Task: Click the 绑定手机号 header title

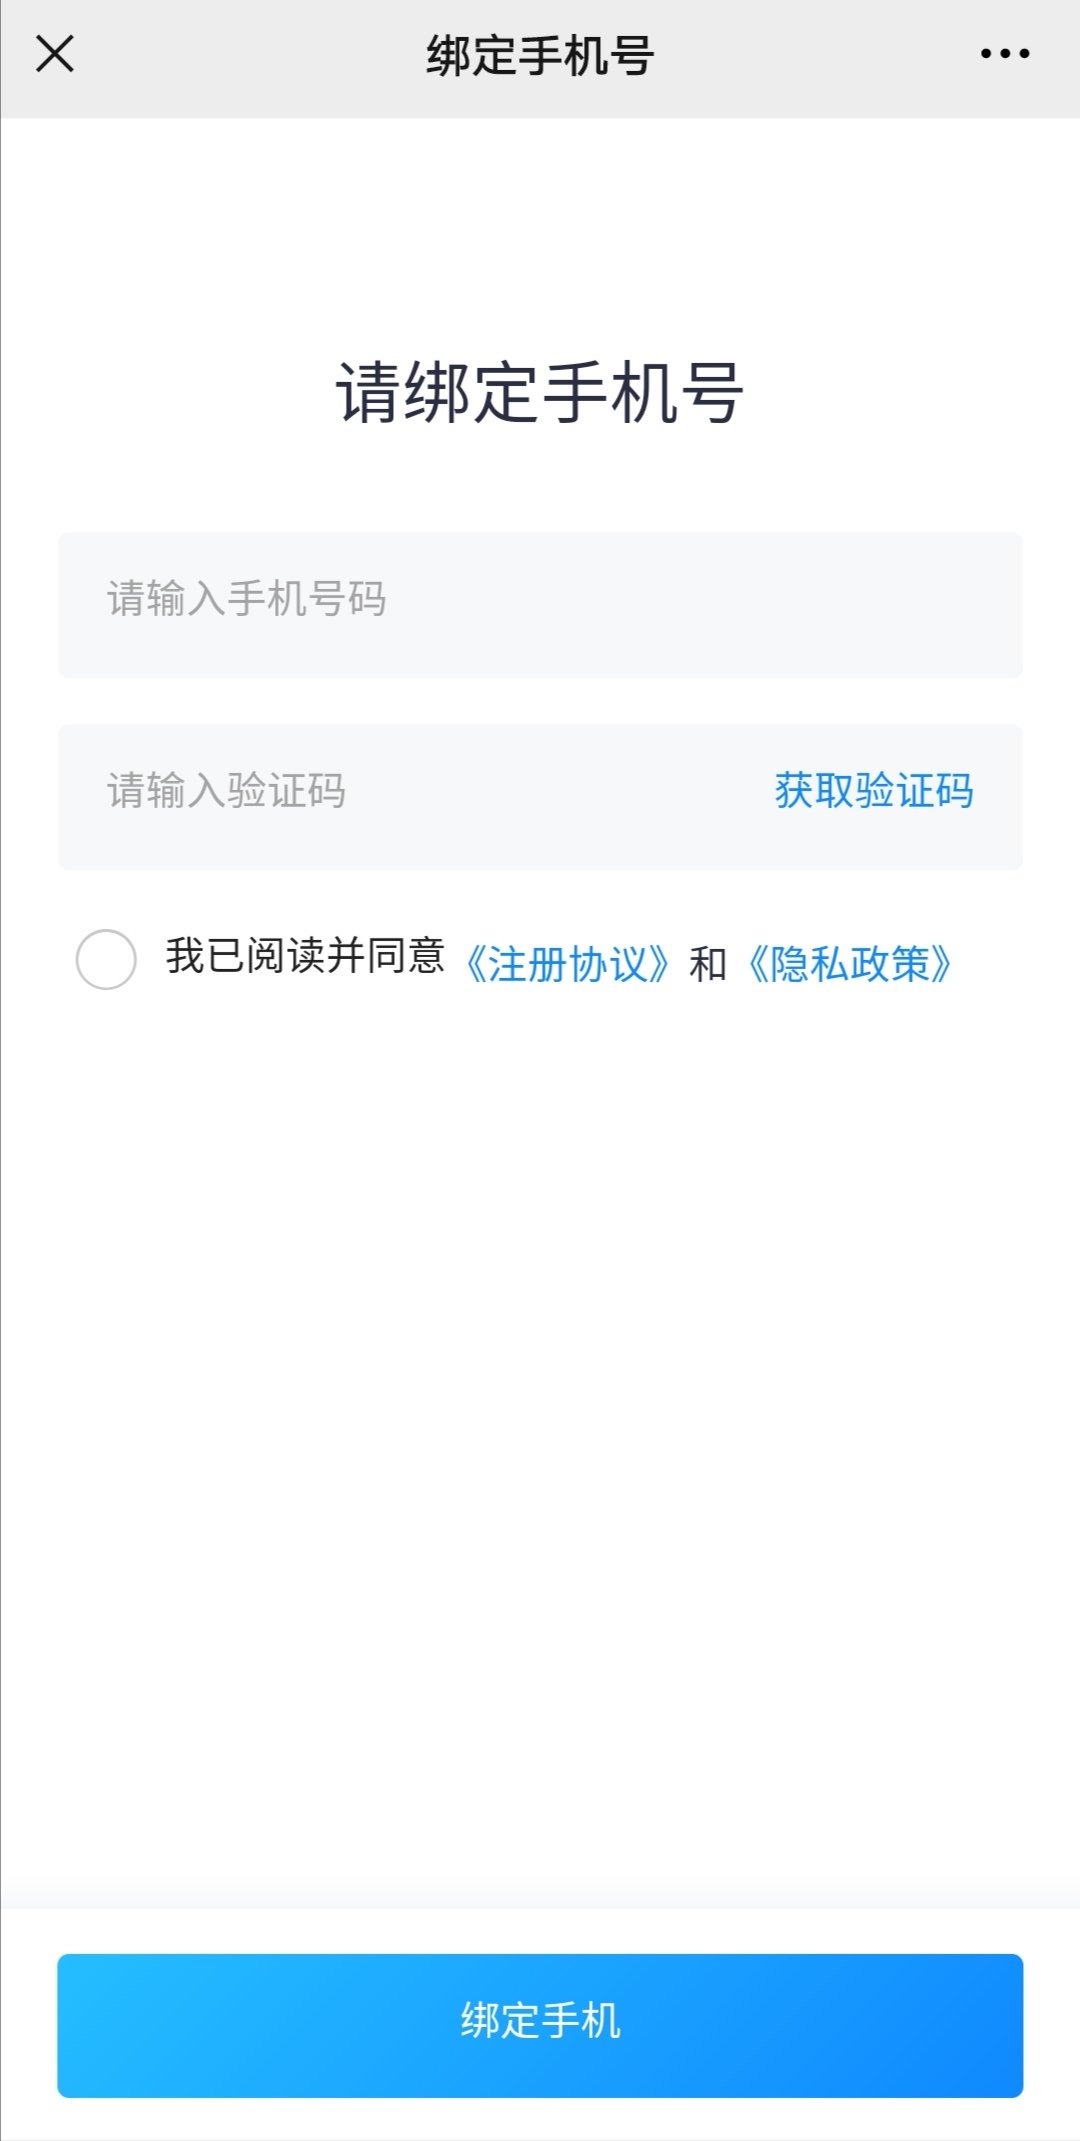Action: point(540,56)
